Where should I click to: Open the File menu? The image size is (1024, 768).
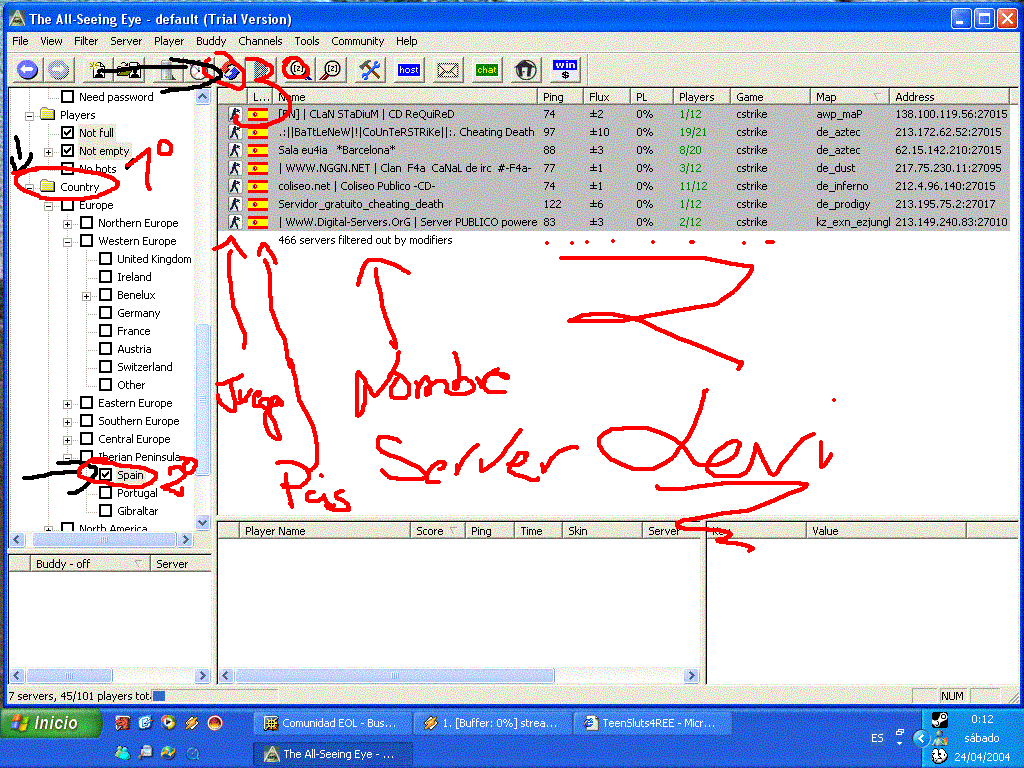click(x=20, y=41)
